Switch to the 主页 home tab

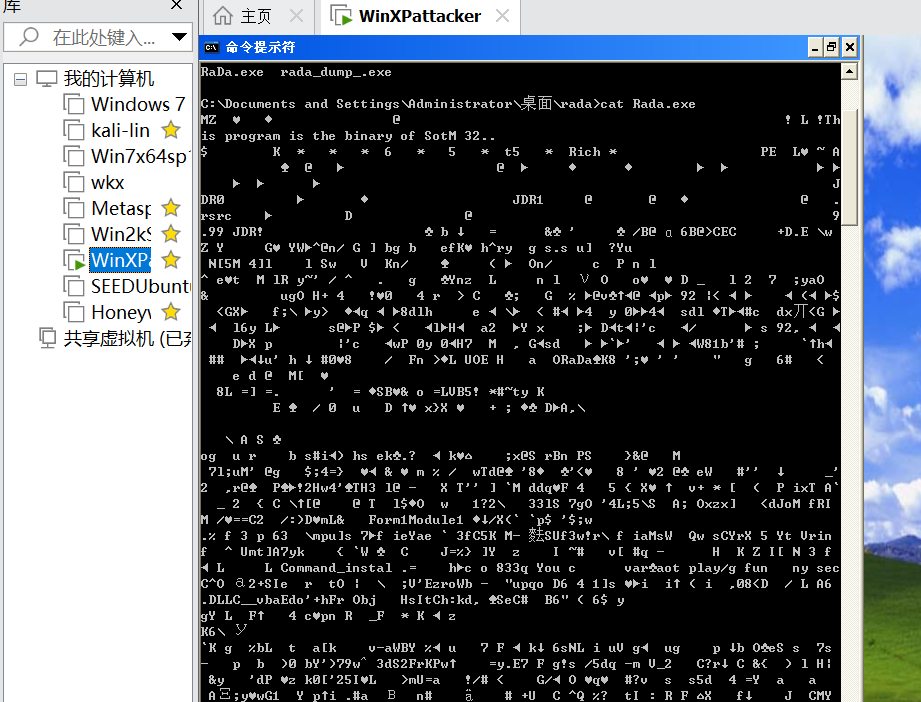pos(256,16)
